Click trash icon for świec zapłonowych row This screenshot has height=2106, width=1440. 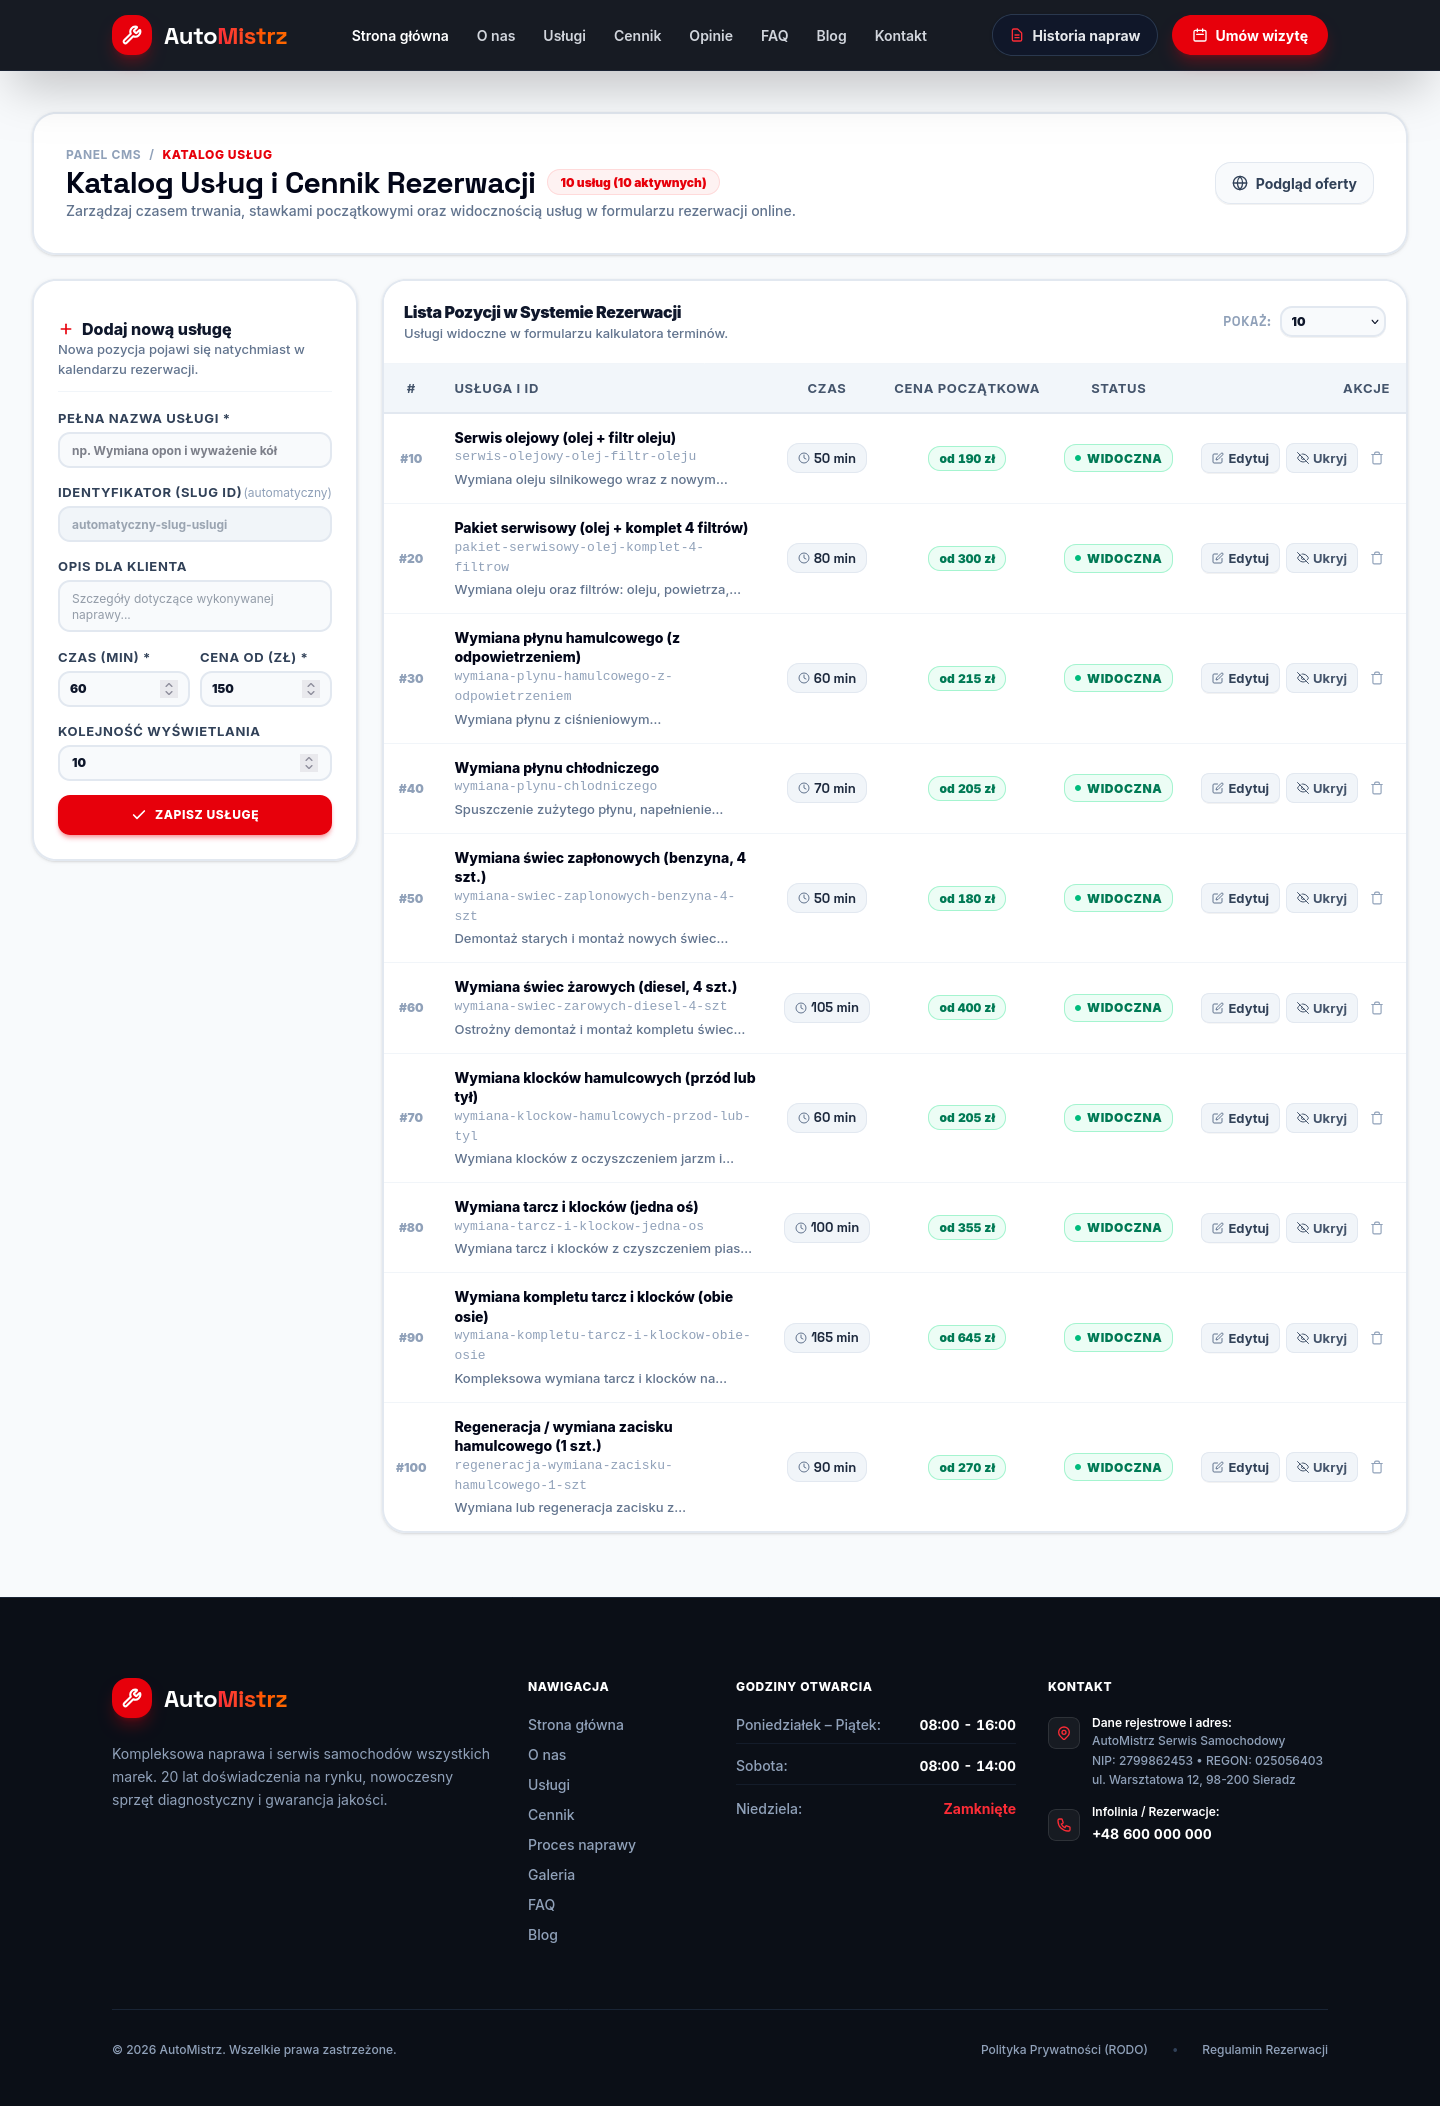coord(1377,898)
